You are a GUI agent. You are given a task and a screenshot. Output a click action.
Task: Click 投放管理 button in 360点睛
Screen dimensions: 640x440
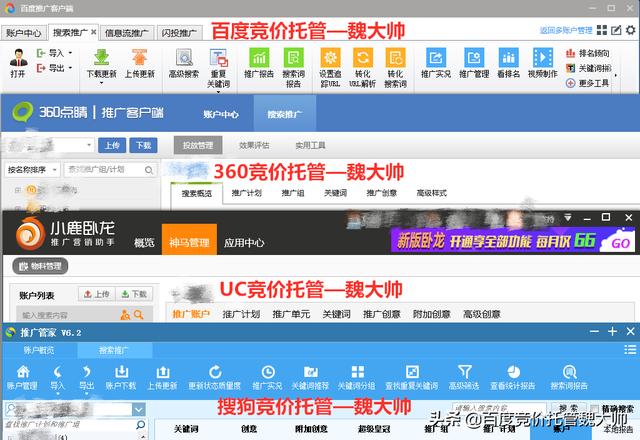tap(198, 145)
